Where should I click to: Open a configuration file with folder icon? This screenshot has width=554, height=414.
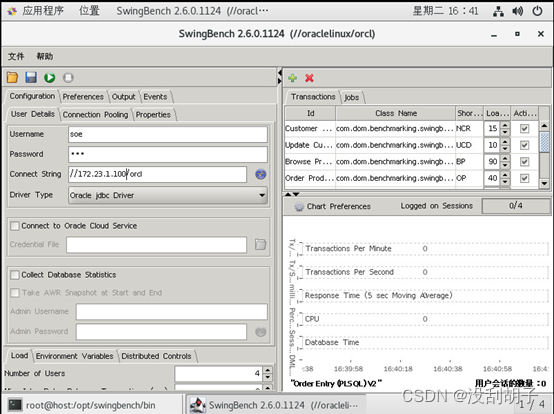point(12,77)
